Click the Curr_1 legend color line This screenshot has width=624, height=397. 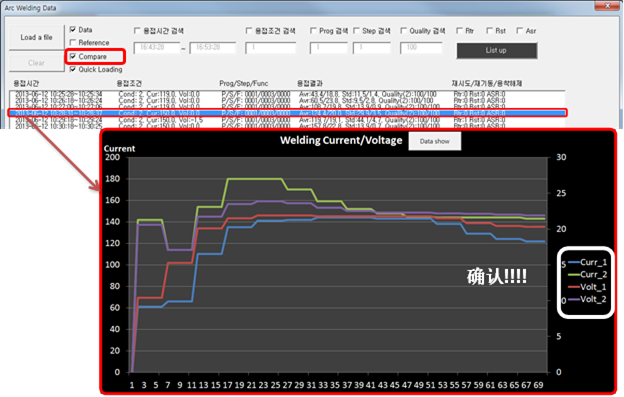[x=573, y=262]
